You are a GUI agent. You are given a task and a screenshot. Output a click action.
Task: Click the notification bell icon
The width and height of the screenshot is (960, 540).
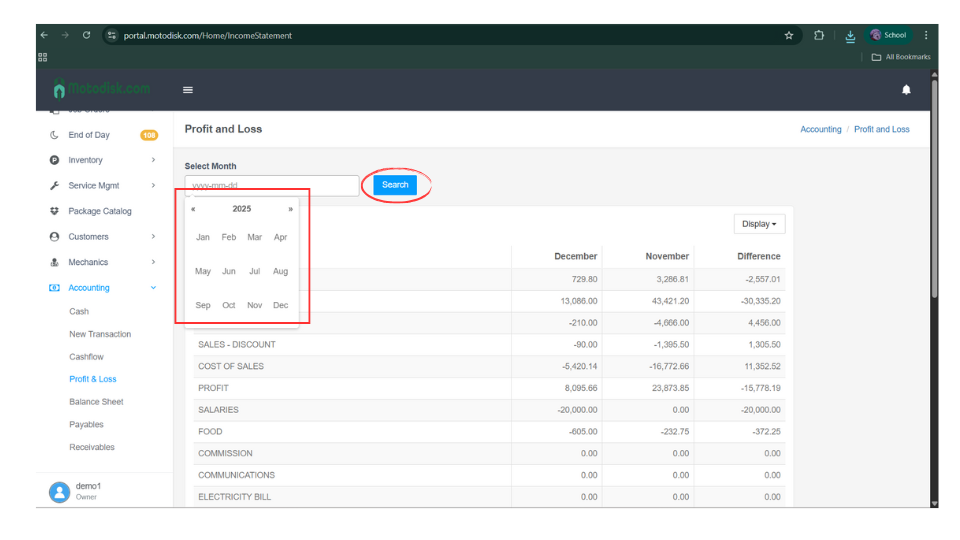[906, 90]
